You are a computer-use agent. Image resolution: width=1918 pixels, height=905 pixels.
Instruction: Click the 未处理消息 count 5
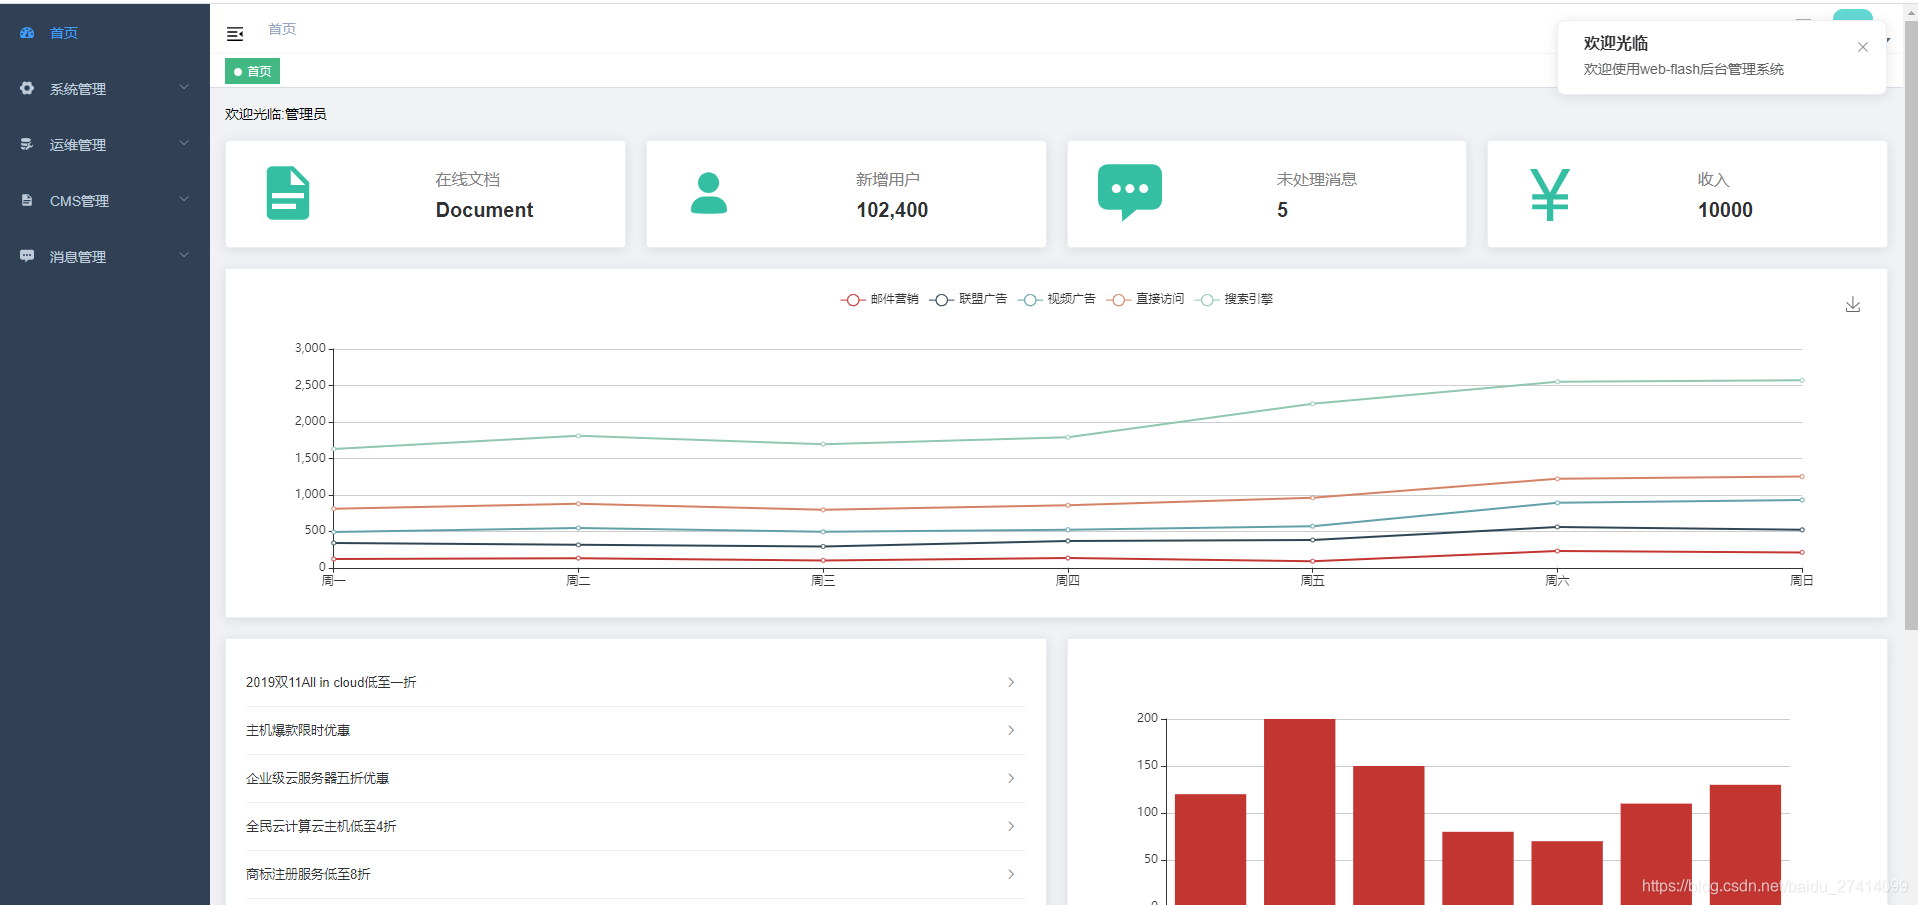click(1282, 210)
